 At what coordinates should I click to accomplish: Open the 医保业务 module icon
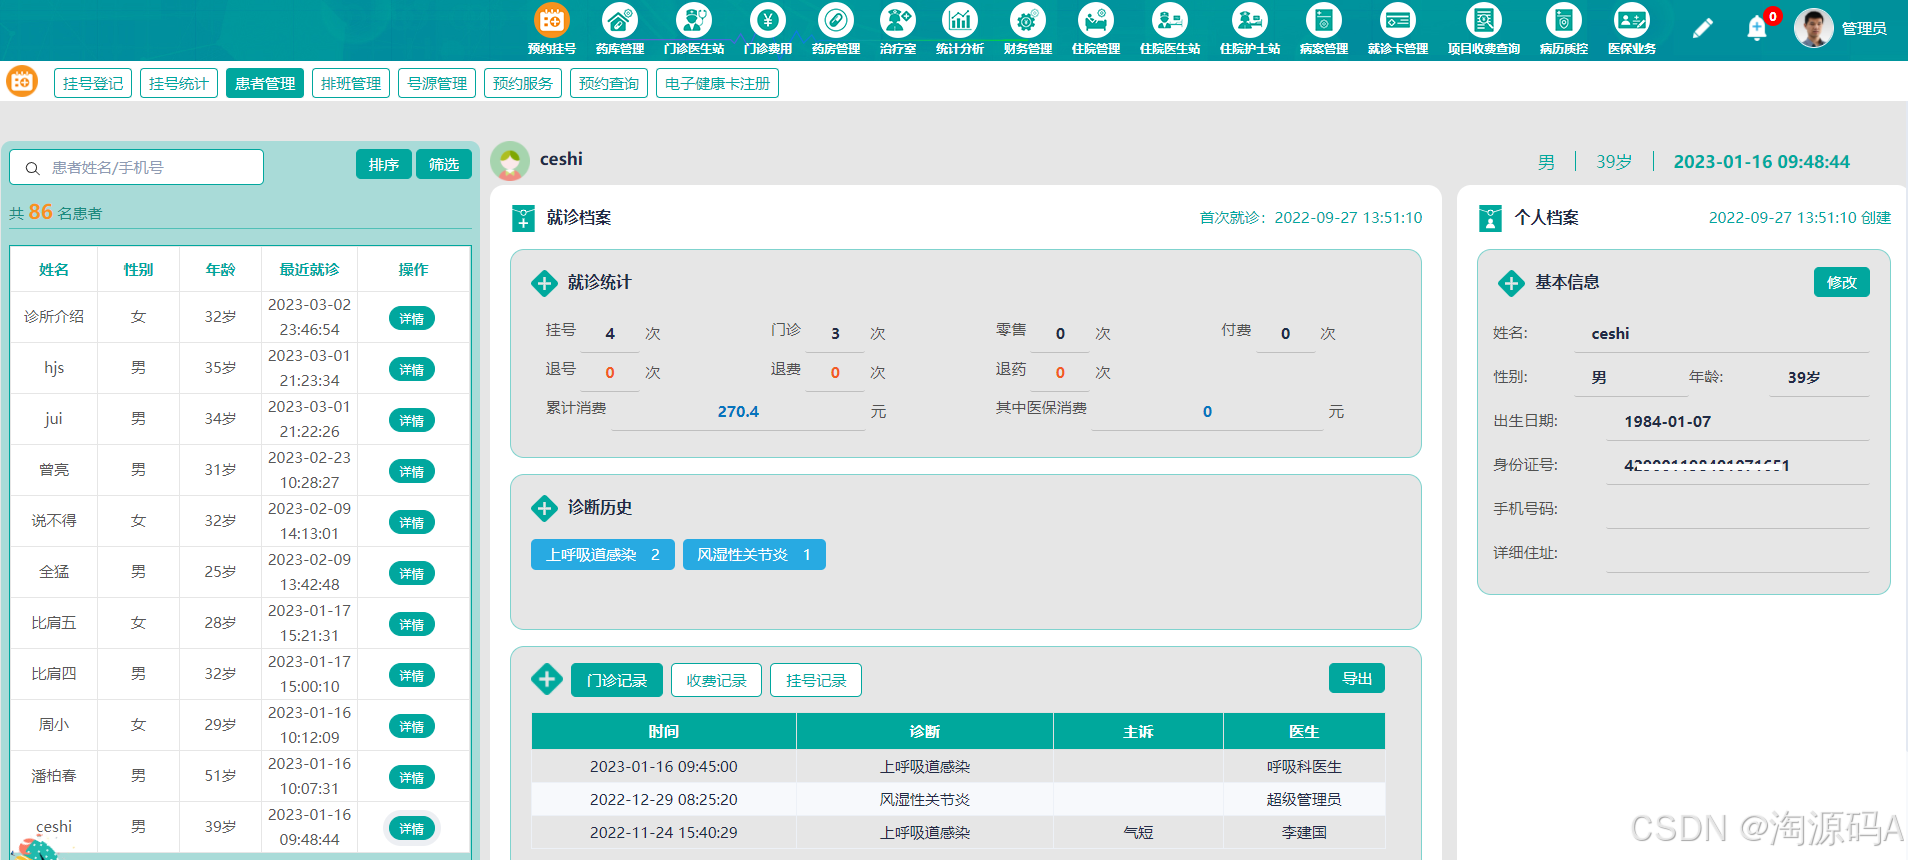(1632, 20)
